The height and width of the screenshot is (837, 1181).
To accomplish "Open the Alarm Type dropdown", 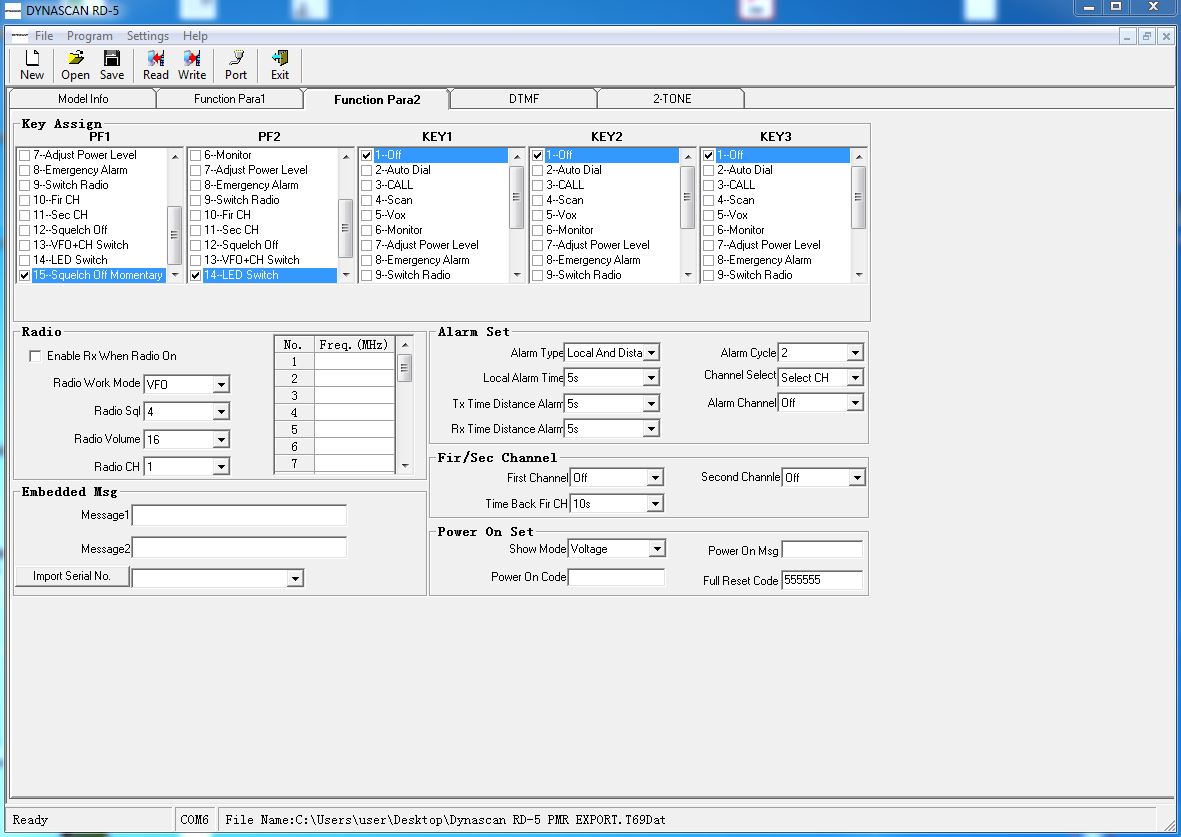I will coord(652,353).
